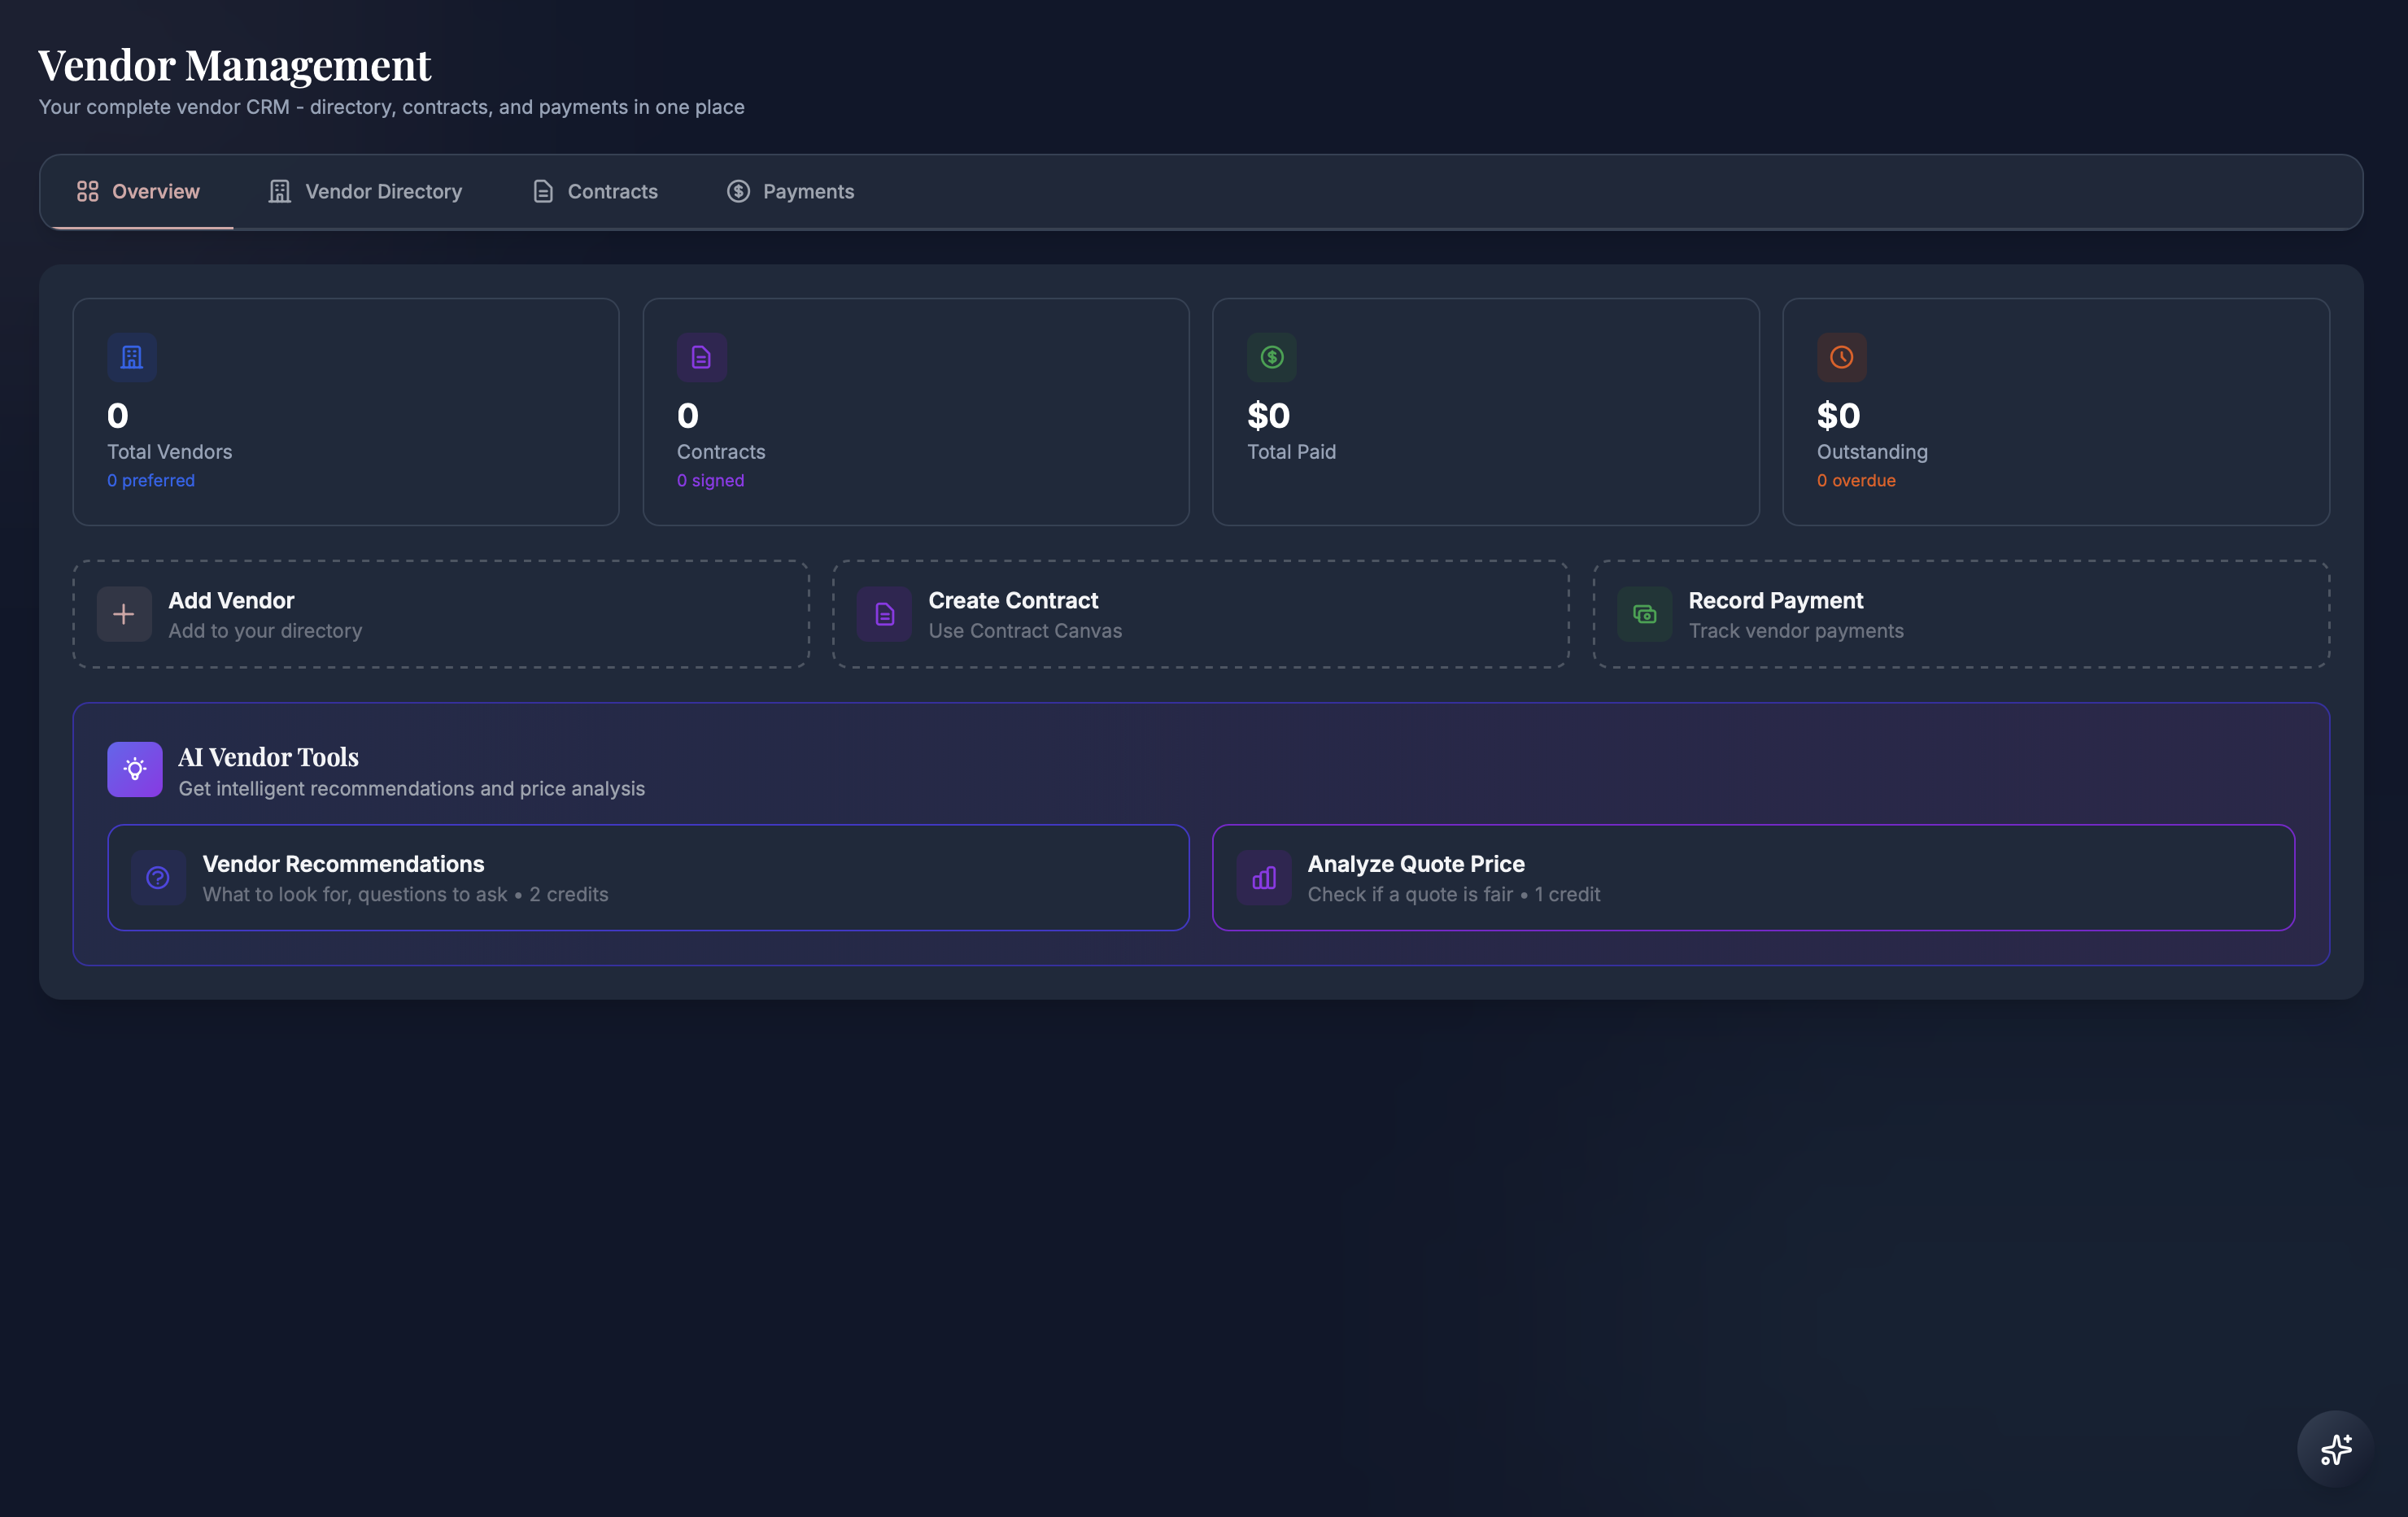Click the question mark icon in Vendor Recommendations
This screenshot has width=2408, height=1517.
tap(158, 877)
